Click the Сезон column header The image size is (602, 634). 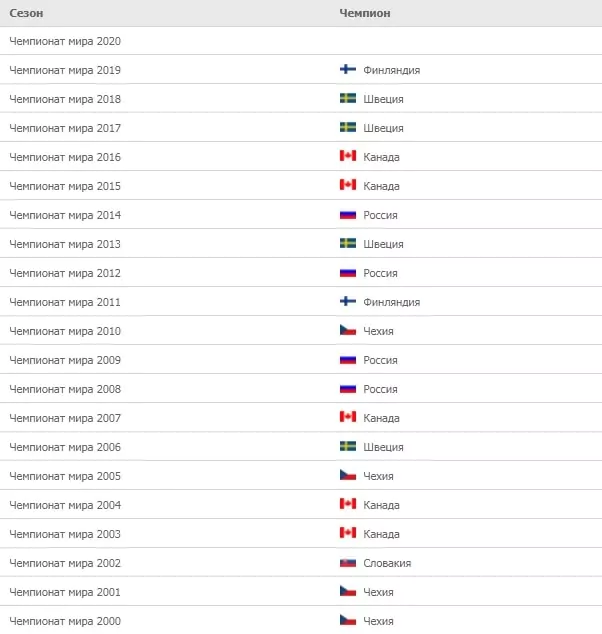coord(26,13)
